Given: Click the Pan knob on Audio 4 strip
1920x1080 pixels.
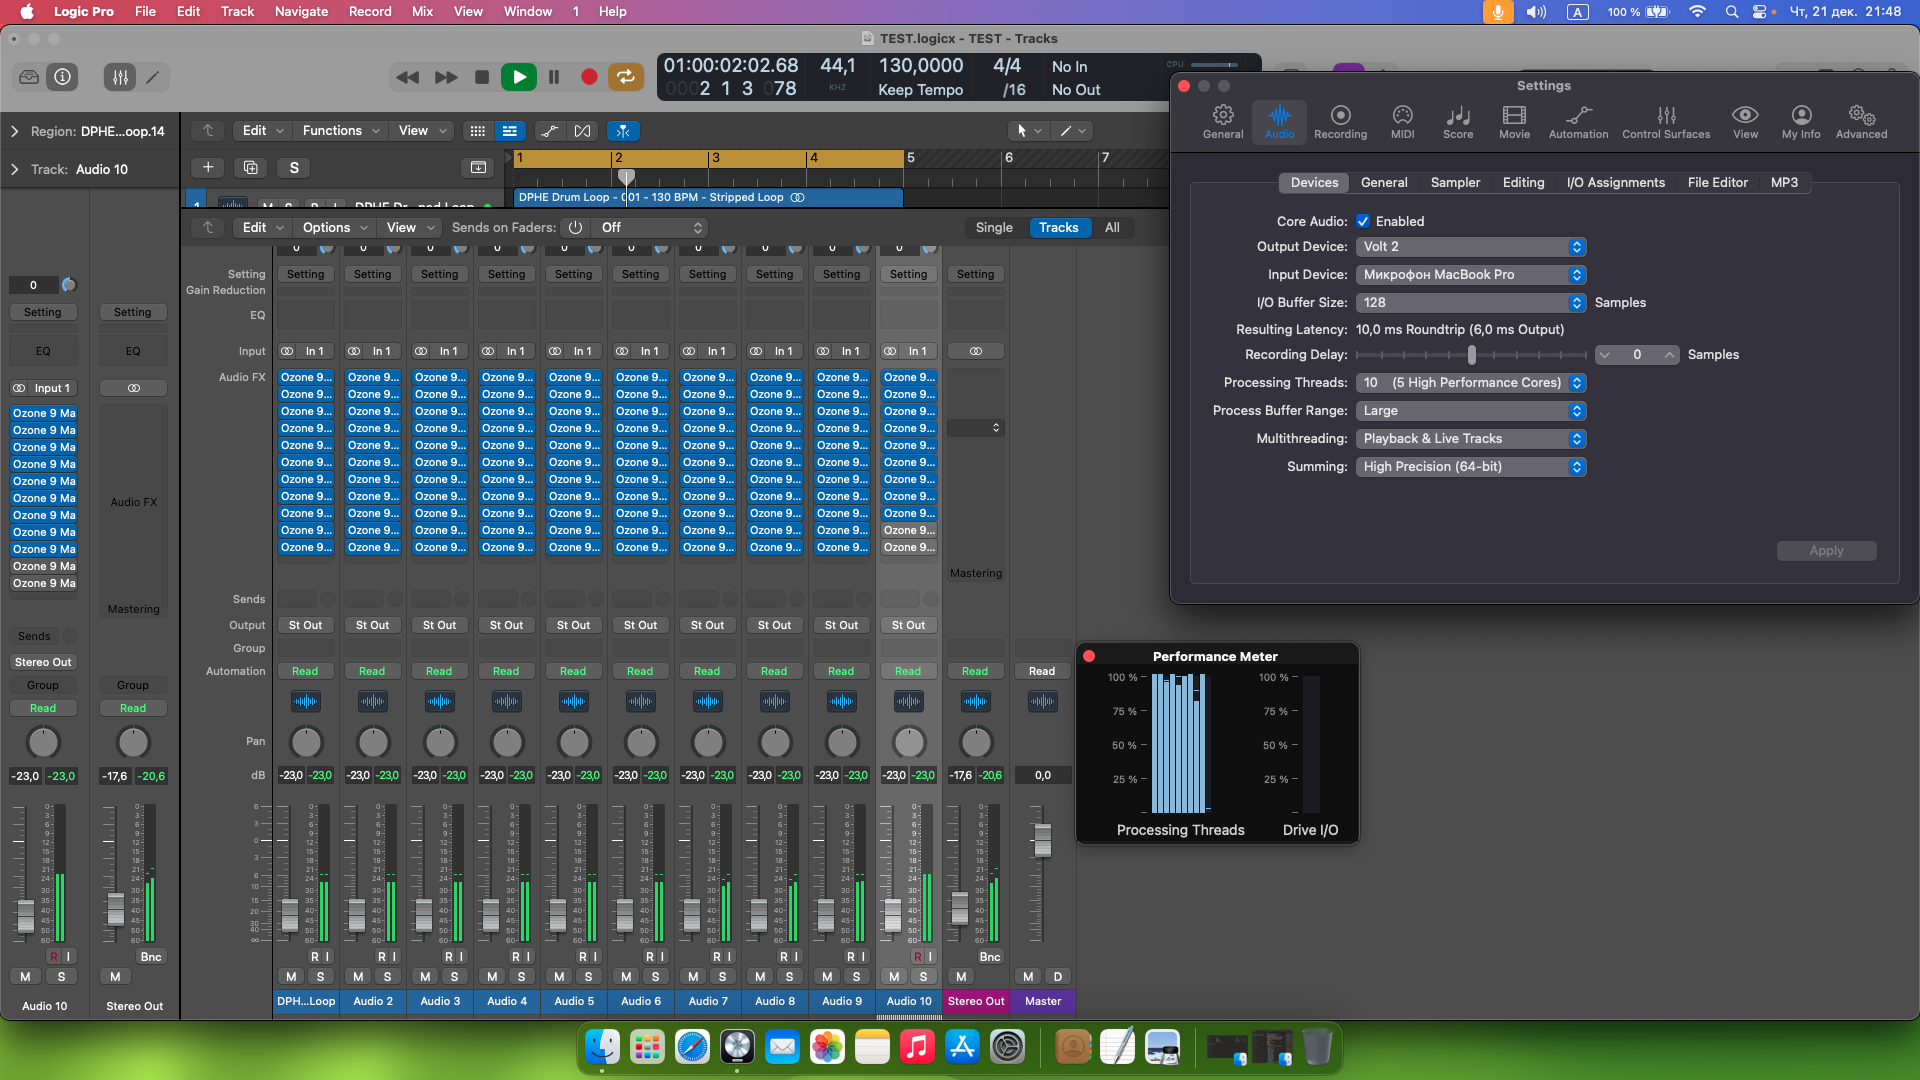Looking at the screenshot, I should point(506,742).
